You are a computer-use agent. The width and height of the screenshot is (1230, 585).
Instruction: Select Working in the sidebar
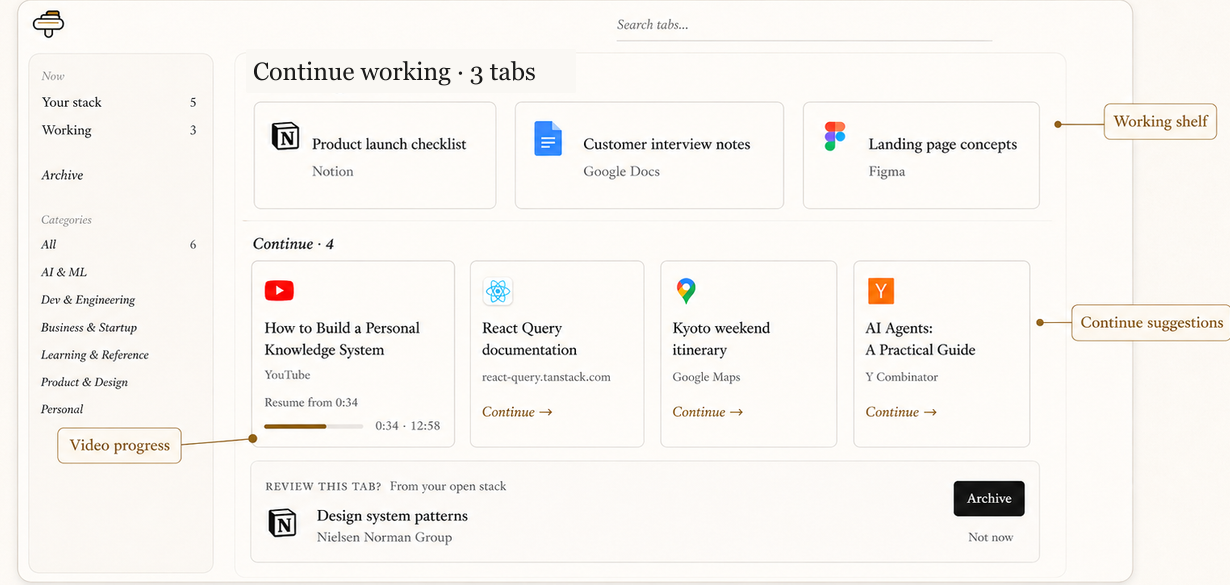click(x=119, y=130)
